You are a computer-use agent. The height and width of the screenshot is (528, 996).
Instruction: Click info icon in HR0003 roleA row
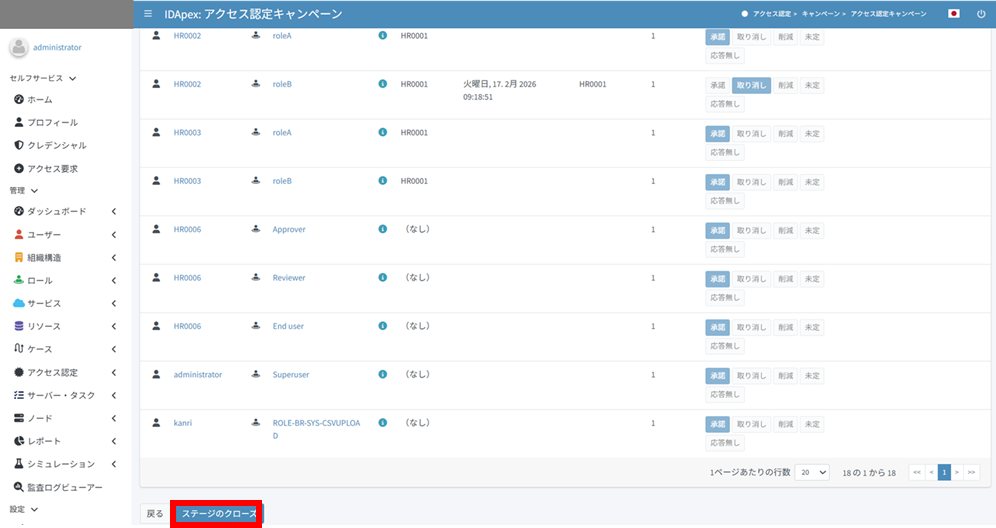(382, 132)
